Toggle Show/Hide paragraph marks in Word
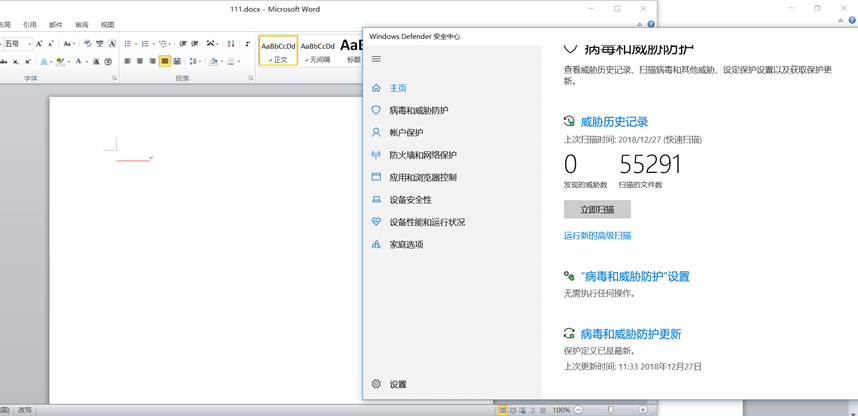 248,44
